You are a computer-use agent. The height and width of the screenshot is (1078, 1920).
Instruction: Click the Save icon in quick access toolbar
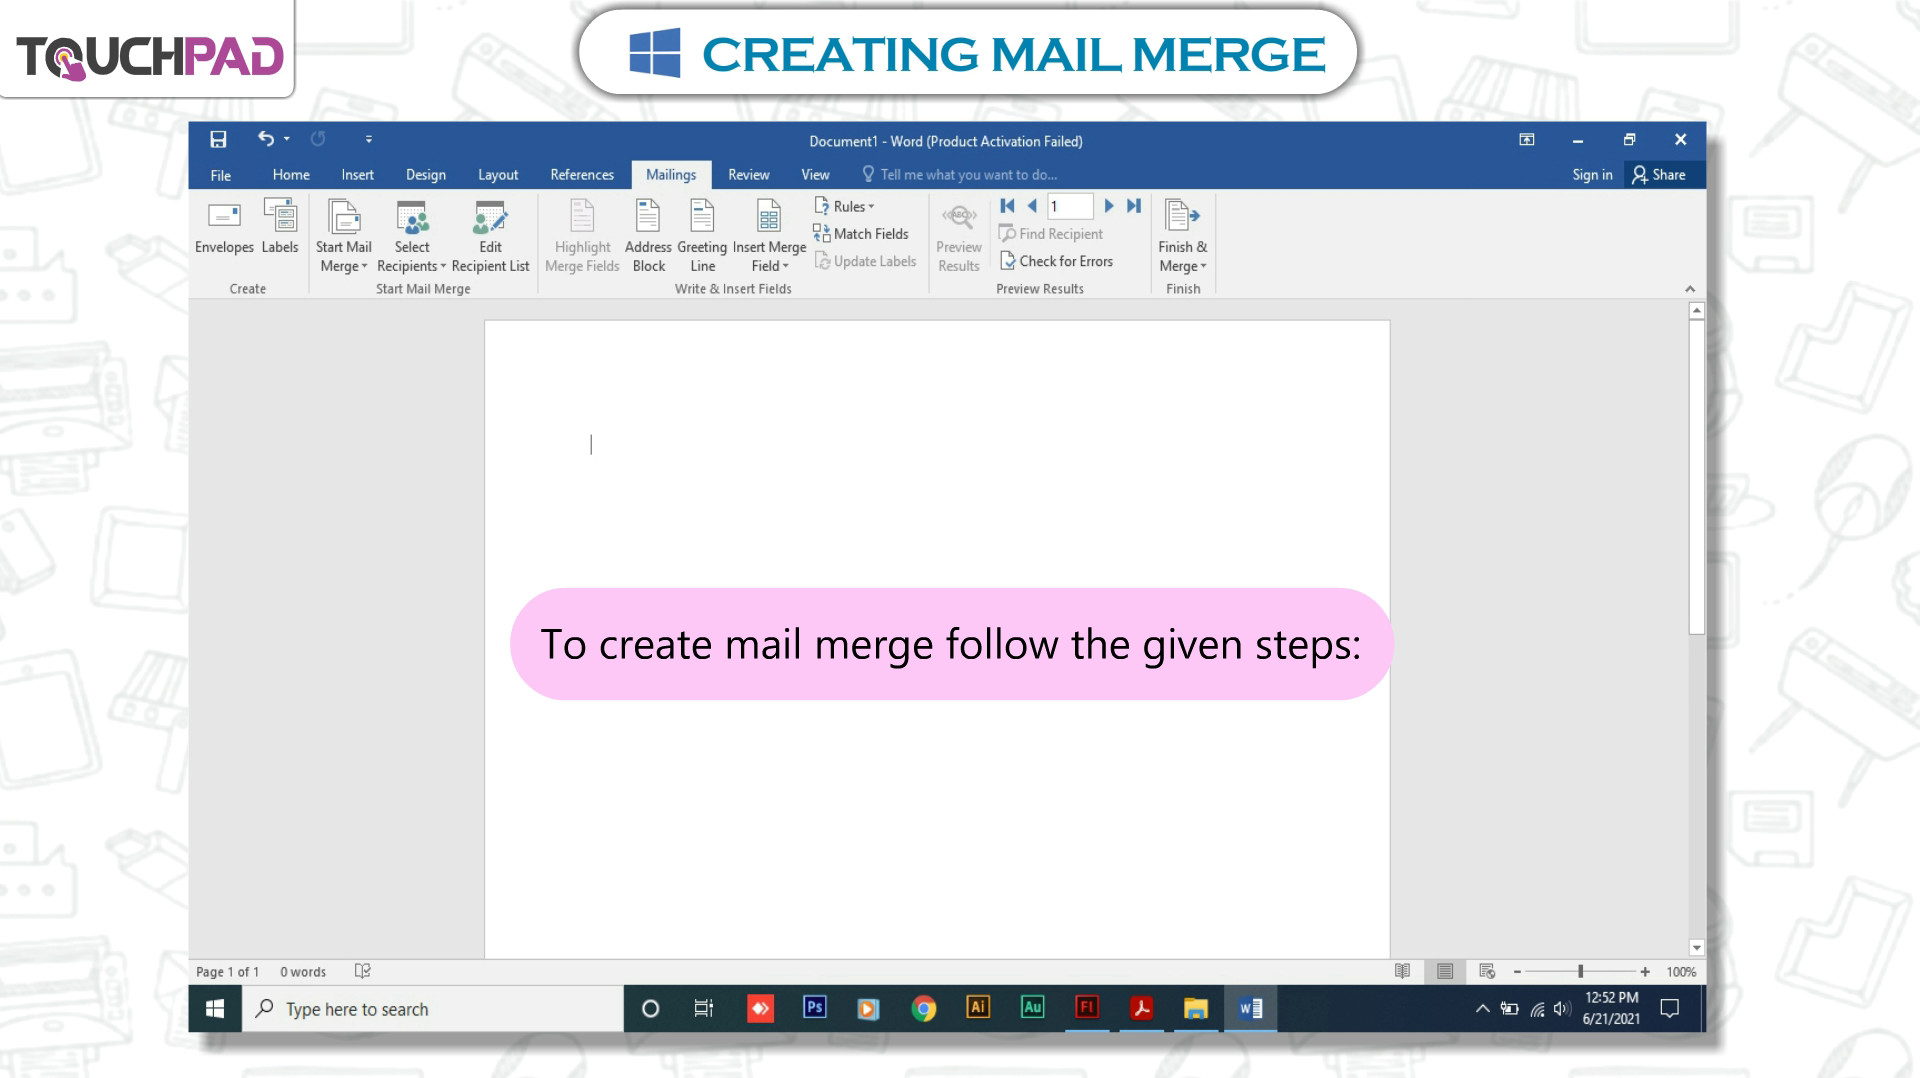[218, 139]
